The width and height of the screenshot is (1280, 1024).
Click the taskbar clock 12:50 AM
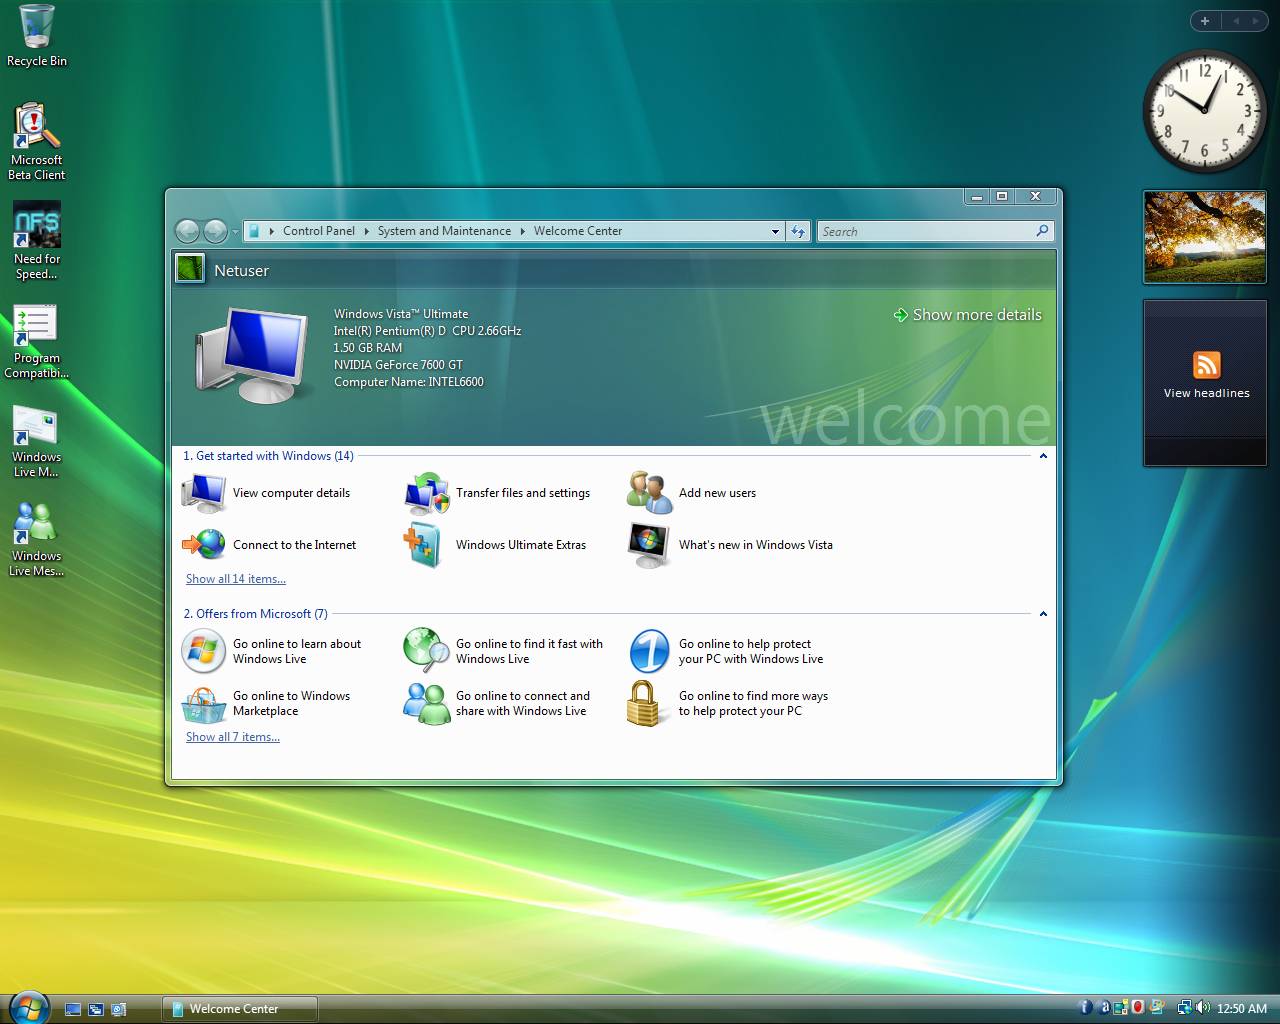1242,1009
